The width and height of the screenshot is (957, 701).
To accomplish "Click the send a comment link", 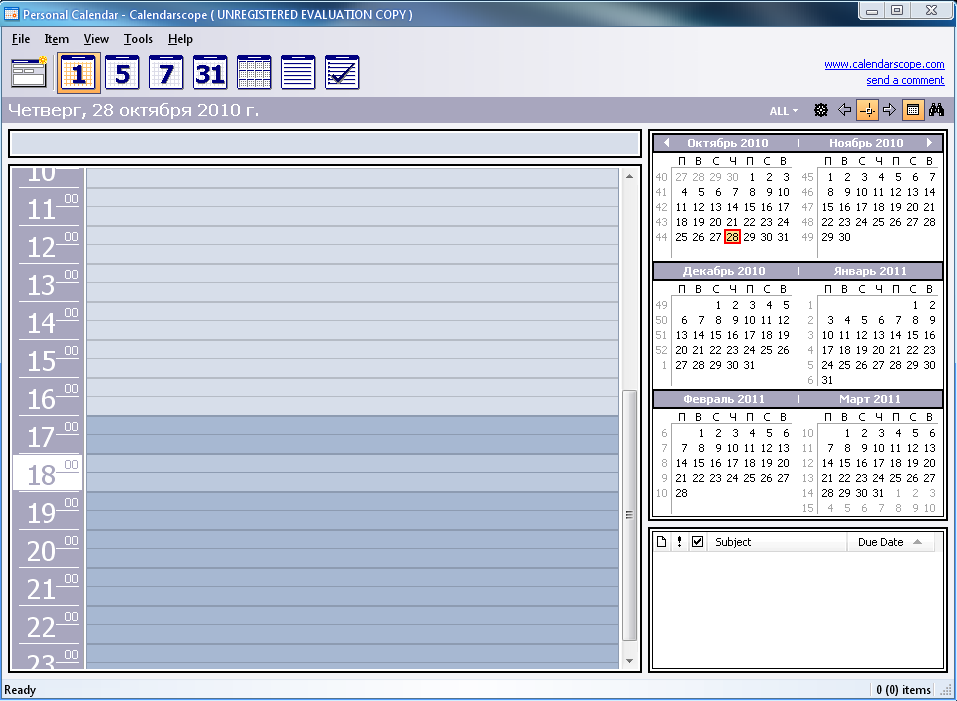I will tap(905, 80).
